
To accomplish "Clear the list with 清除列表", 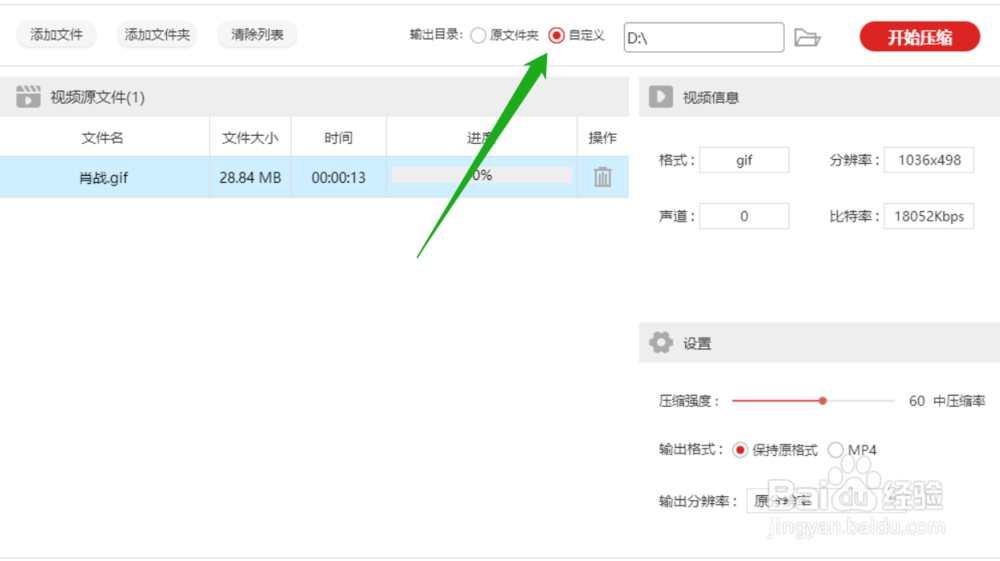I will tap(257, 35).
